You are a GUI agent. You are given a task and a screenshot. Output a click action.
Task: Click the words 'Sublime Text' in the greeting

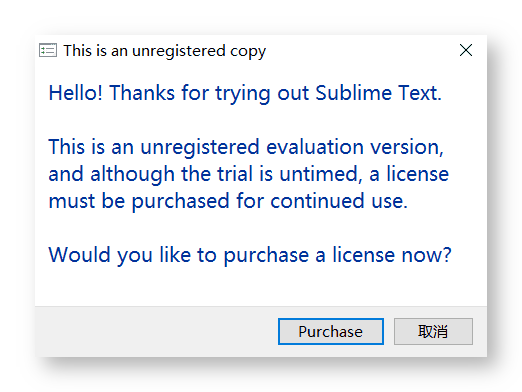pyautogui.click(x=376, y=93)
